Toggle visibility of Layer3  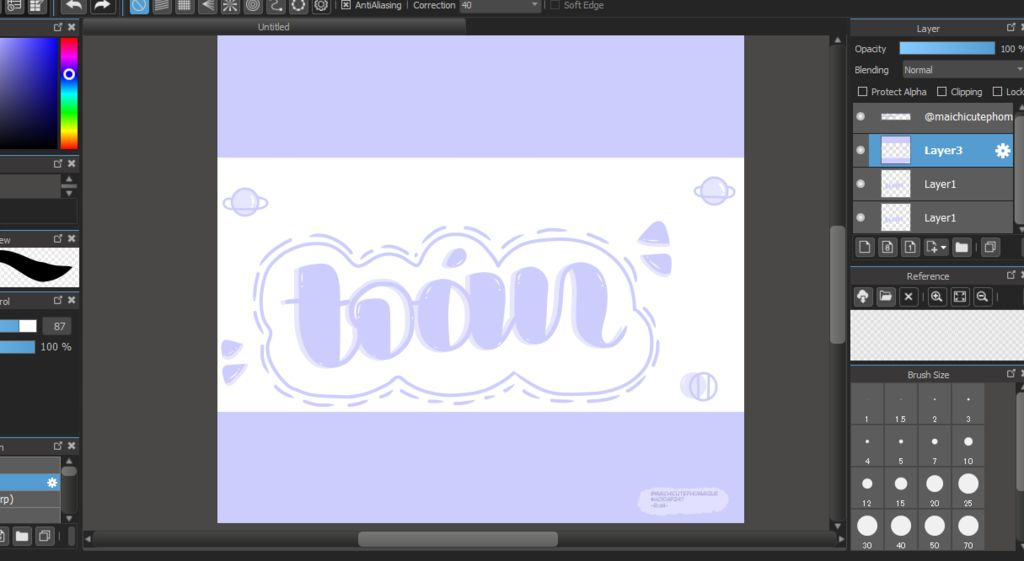point(861,150)
